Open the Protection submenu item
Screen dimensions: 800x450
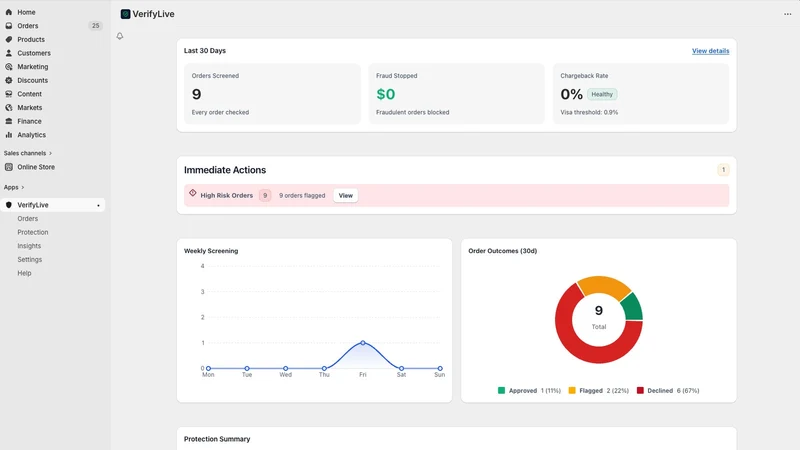point(33,232)
